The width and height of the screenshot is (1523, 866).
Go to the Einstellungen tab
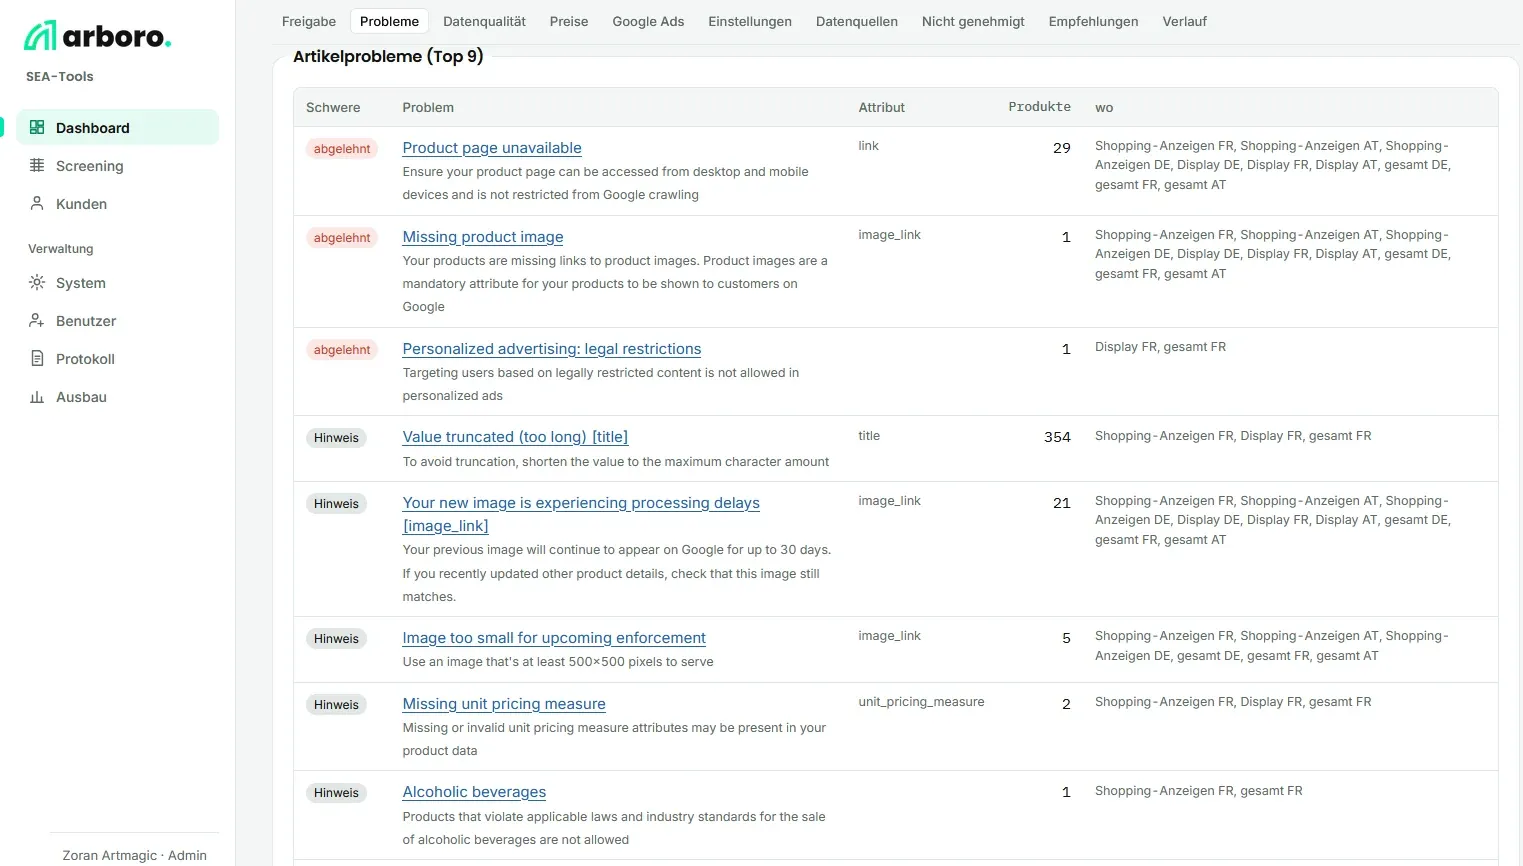750,21
